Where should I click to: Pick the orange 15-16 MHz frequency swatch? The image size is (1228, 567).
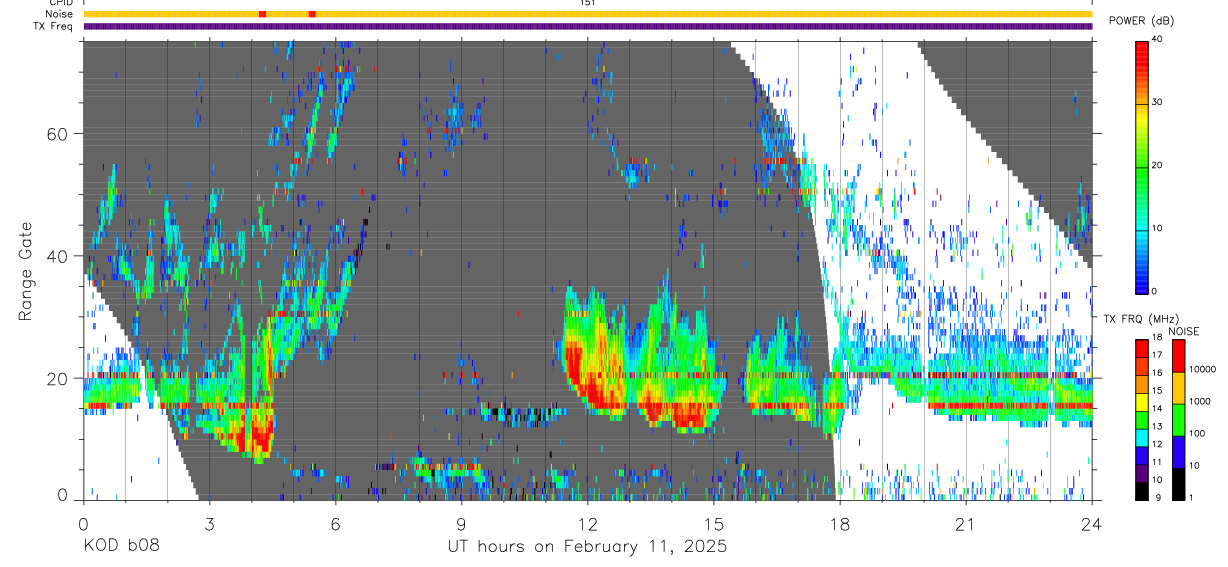(x=1143, y=383)
